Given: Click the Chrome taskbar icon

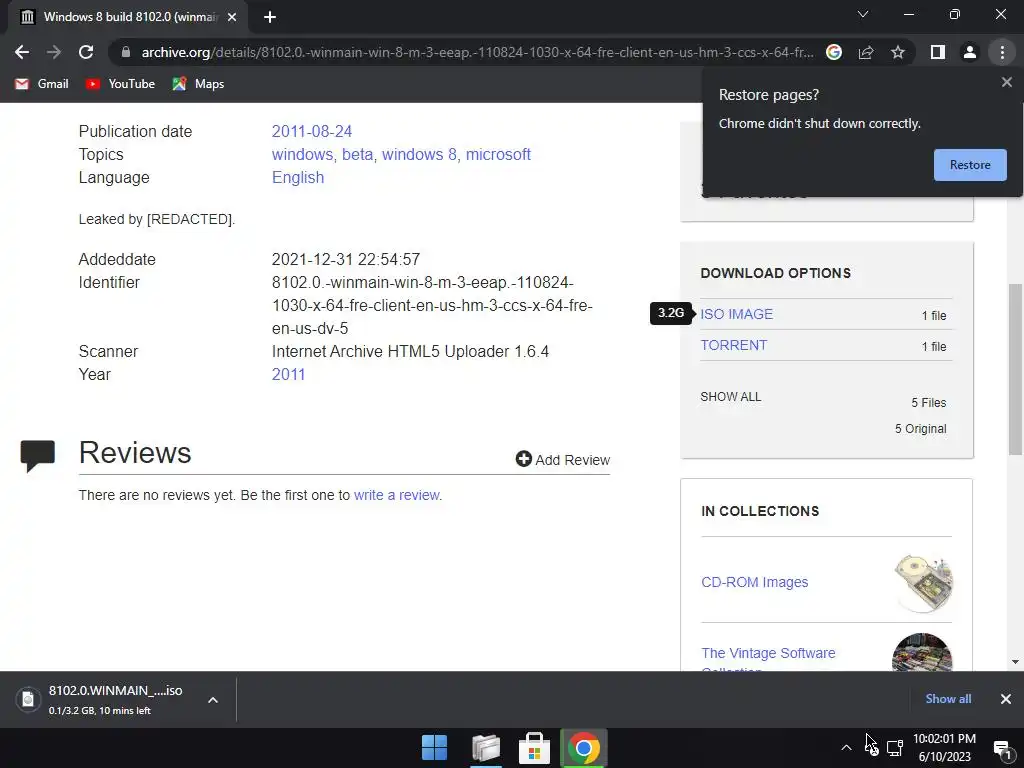Looking at the screenshot, I should click(584, 748).
